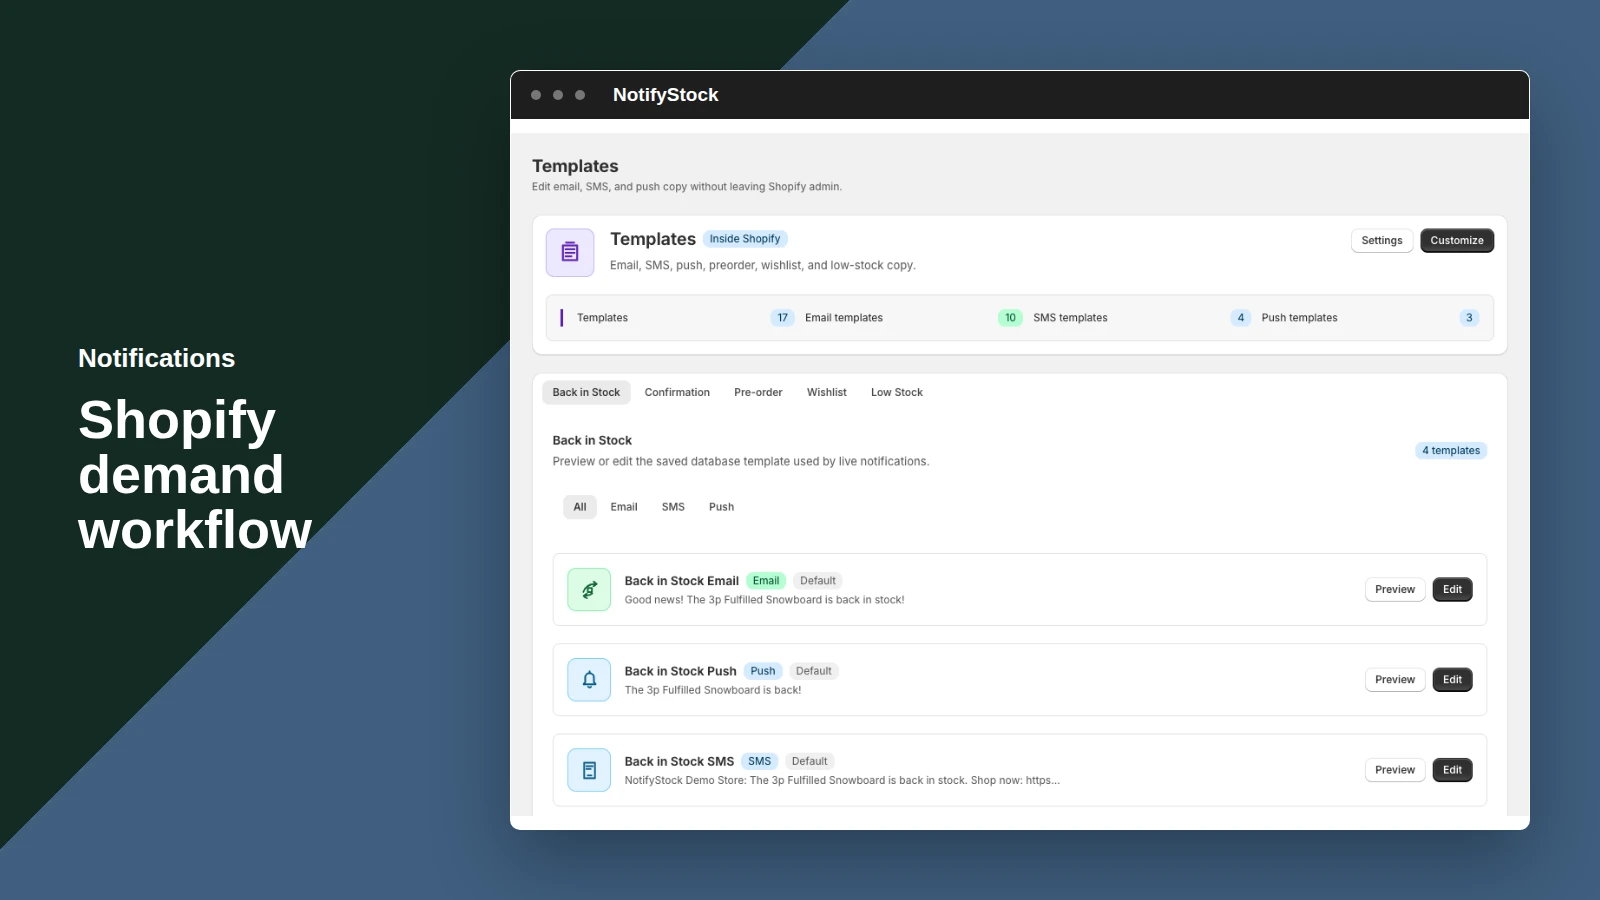This screenshot has height=900, width=1600.
Task: Click 'Good news! The 3p Fulfilled Snowboard' text
Action: tap(765, 600)
